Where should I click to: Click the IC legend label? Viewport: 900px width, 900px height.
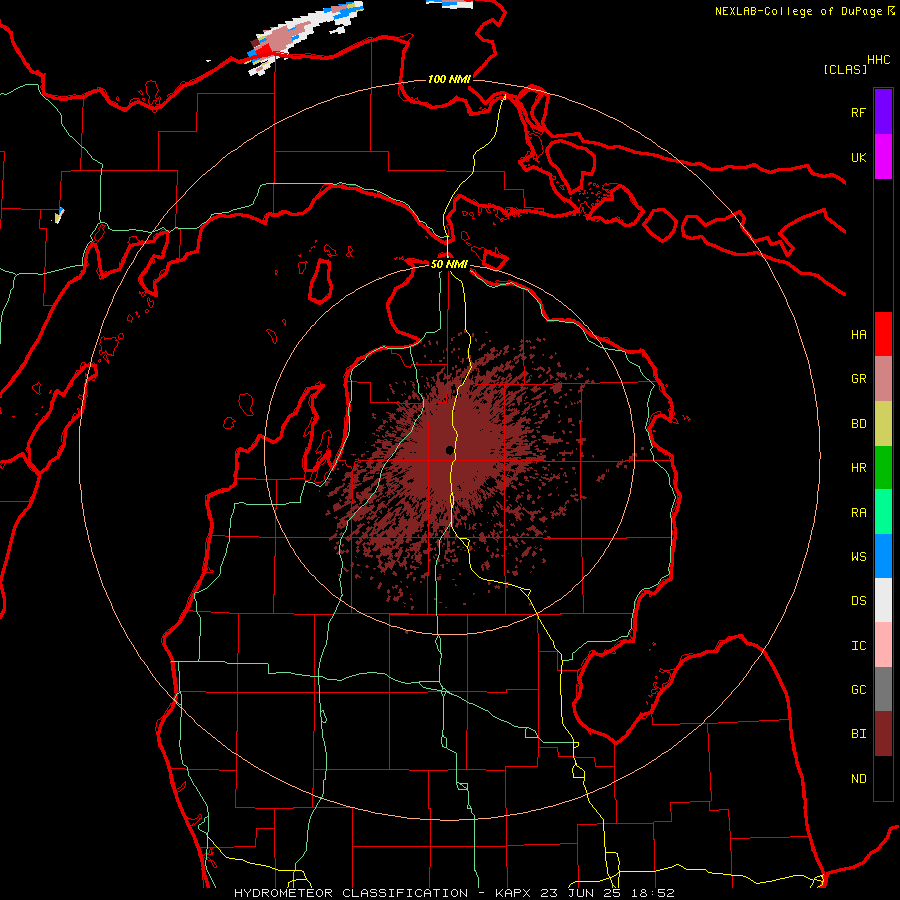(858, 646)
